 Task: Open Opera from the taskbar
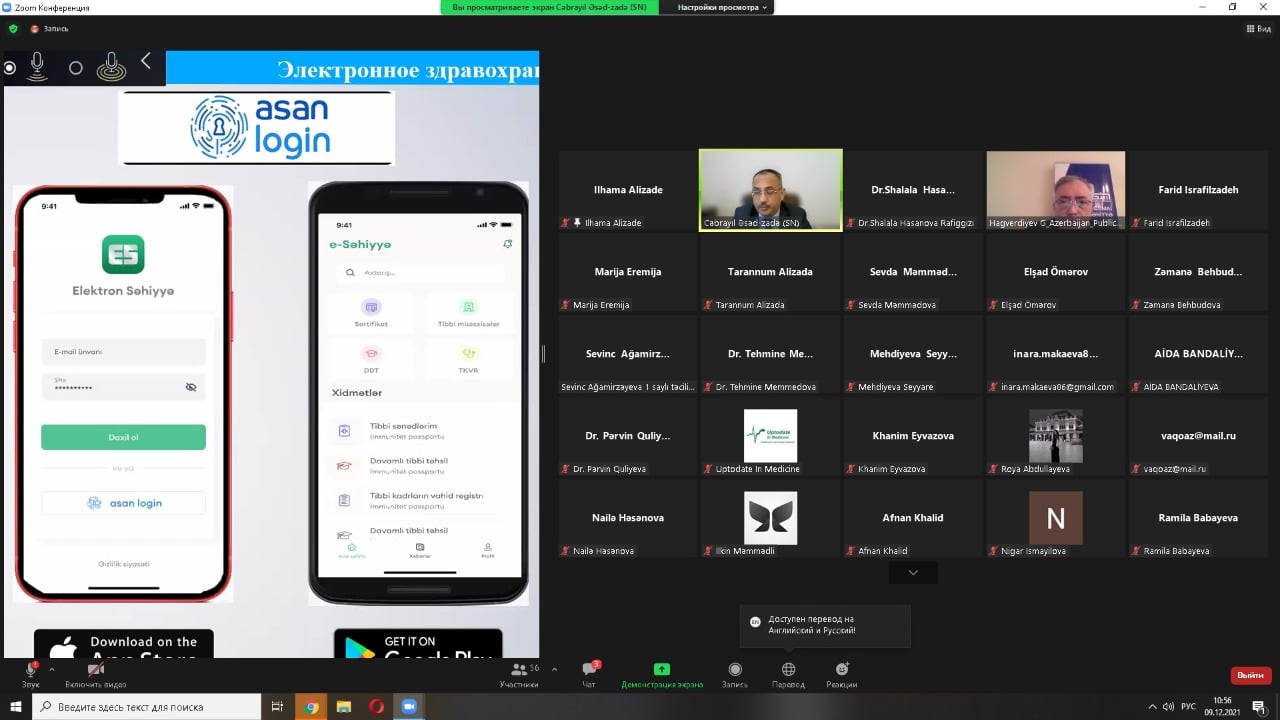[x=376, y=707]
